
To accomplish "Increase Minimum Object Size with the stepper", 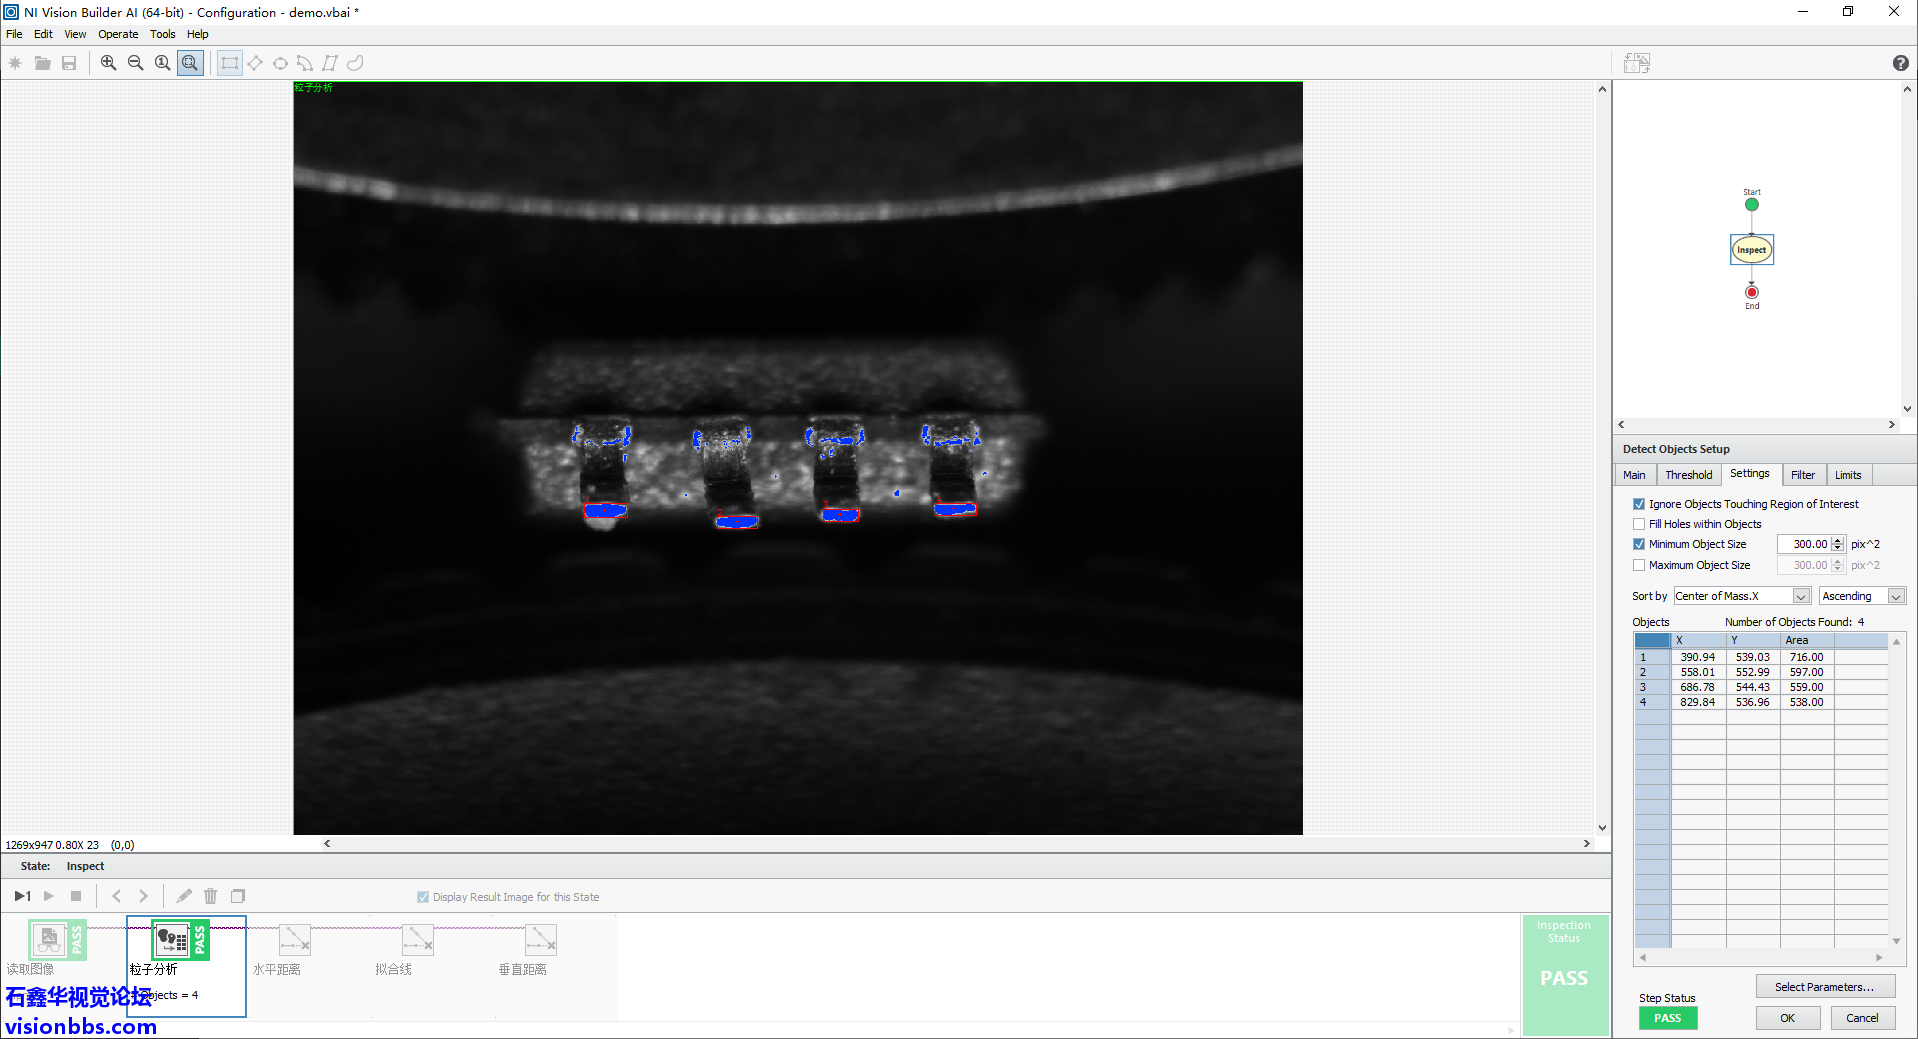I will point(1837,540).
